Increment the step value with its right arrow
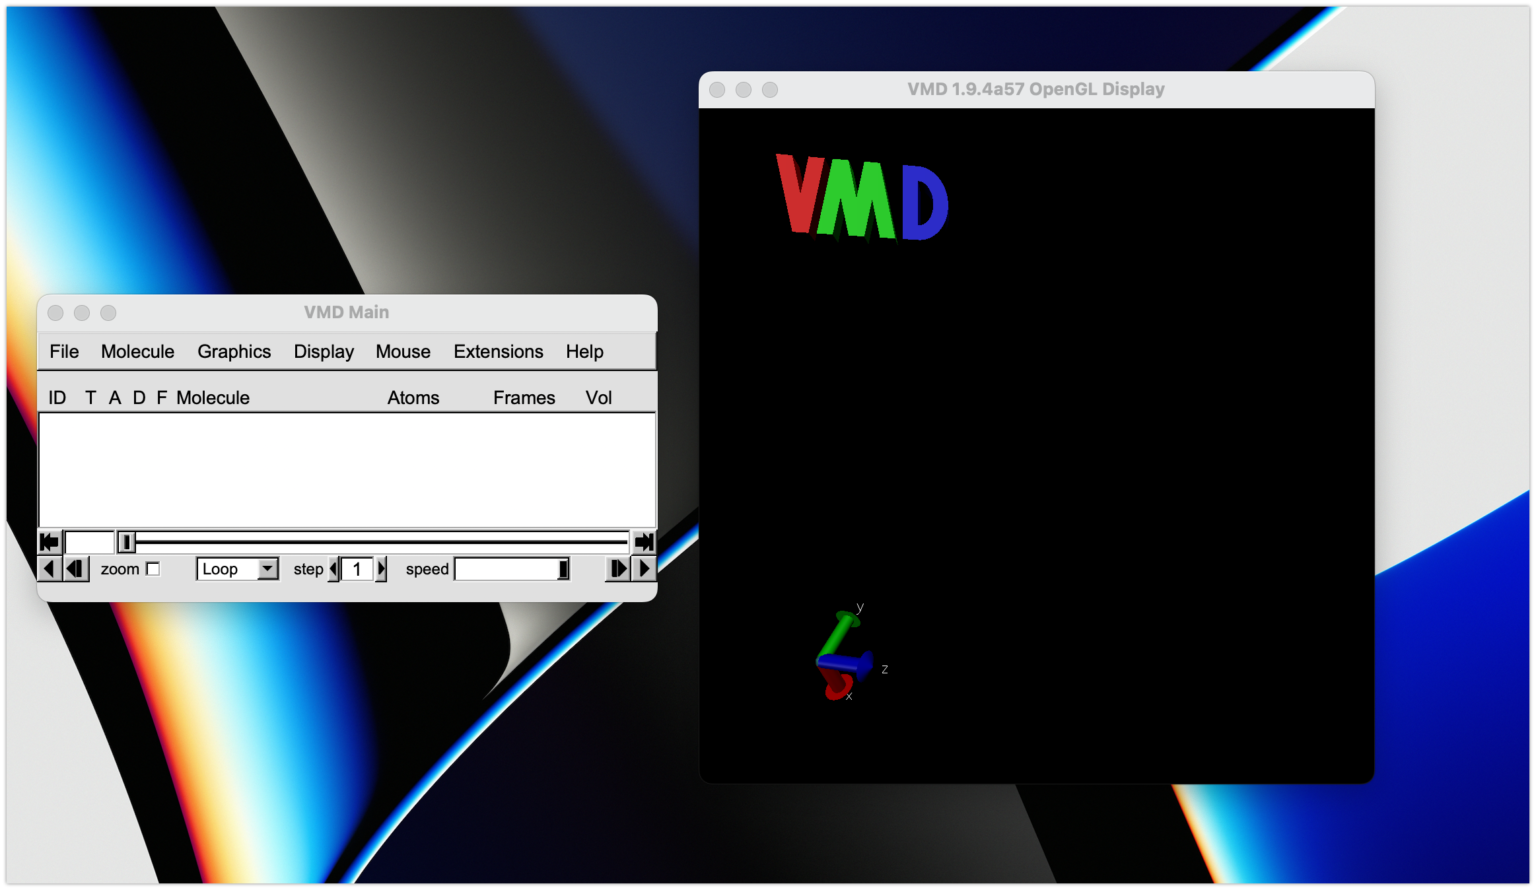This screenshot has height=890, width=1536. pyautogui.click(x=380, y=568)
